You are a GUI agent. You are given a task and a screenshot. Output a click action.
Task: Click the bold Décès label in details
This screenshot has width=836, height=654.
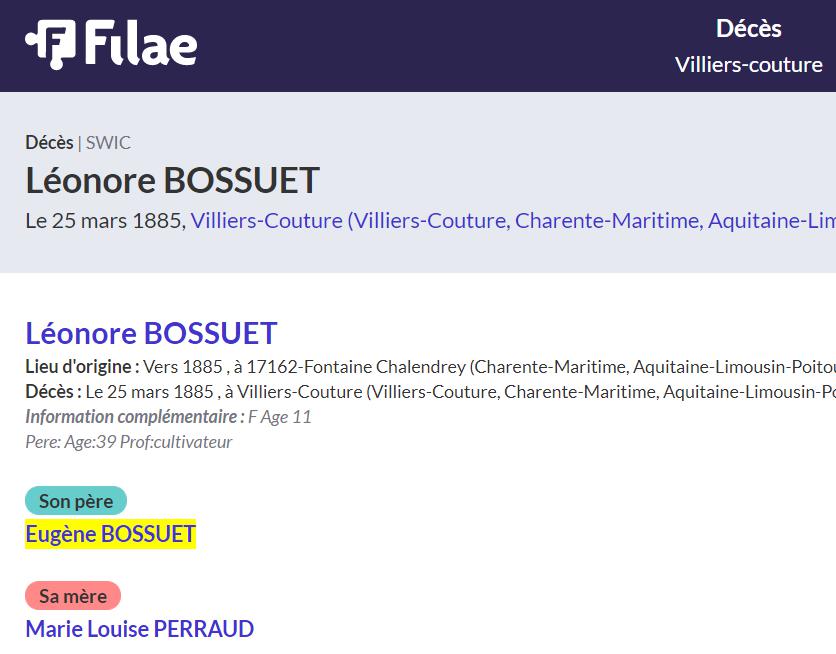[x=53, y=392]
